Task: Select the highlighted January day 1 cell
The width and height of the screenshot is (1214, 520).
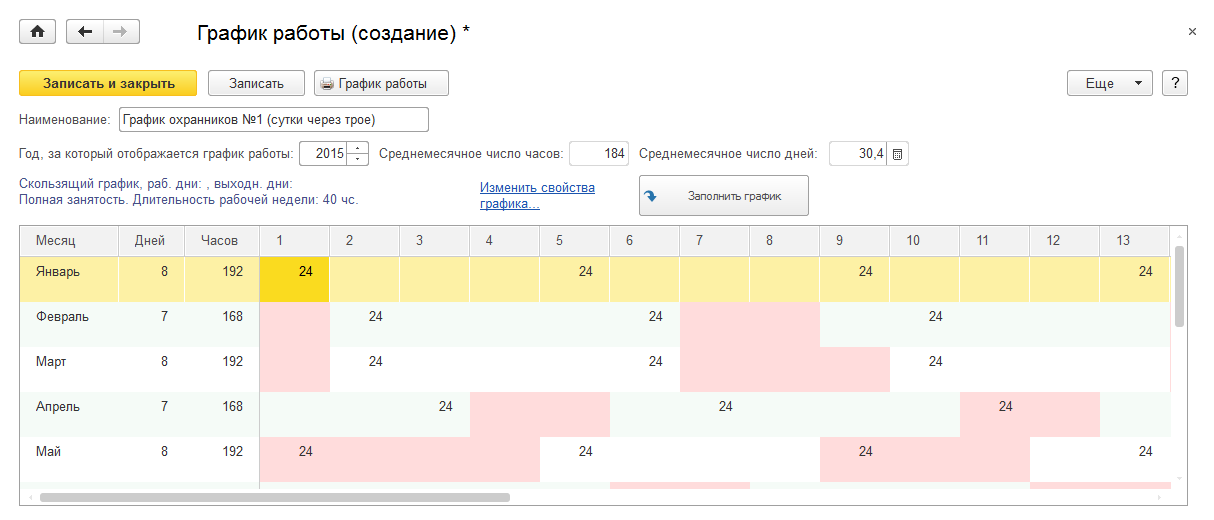Action: pos(294,272)
